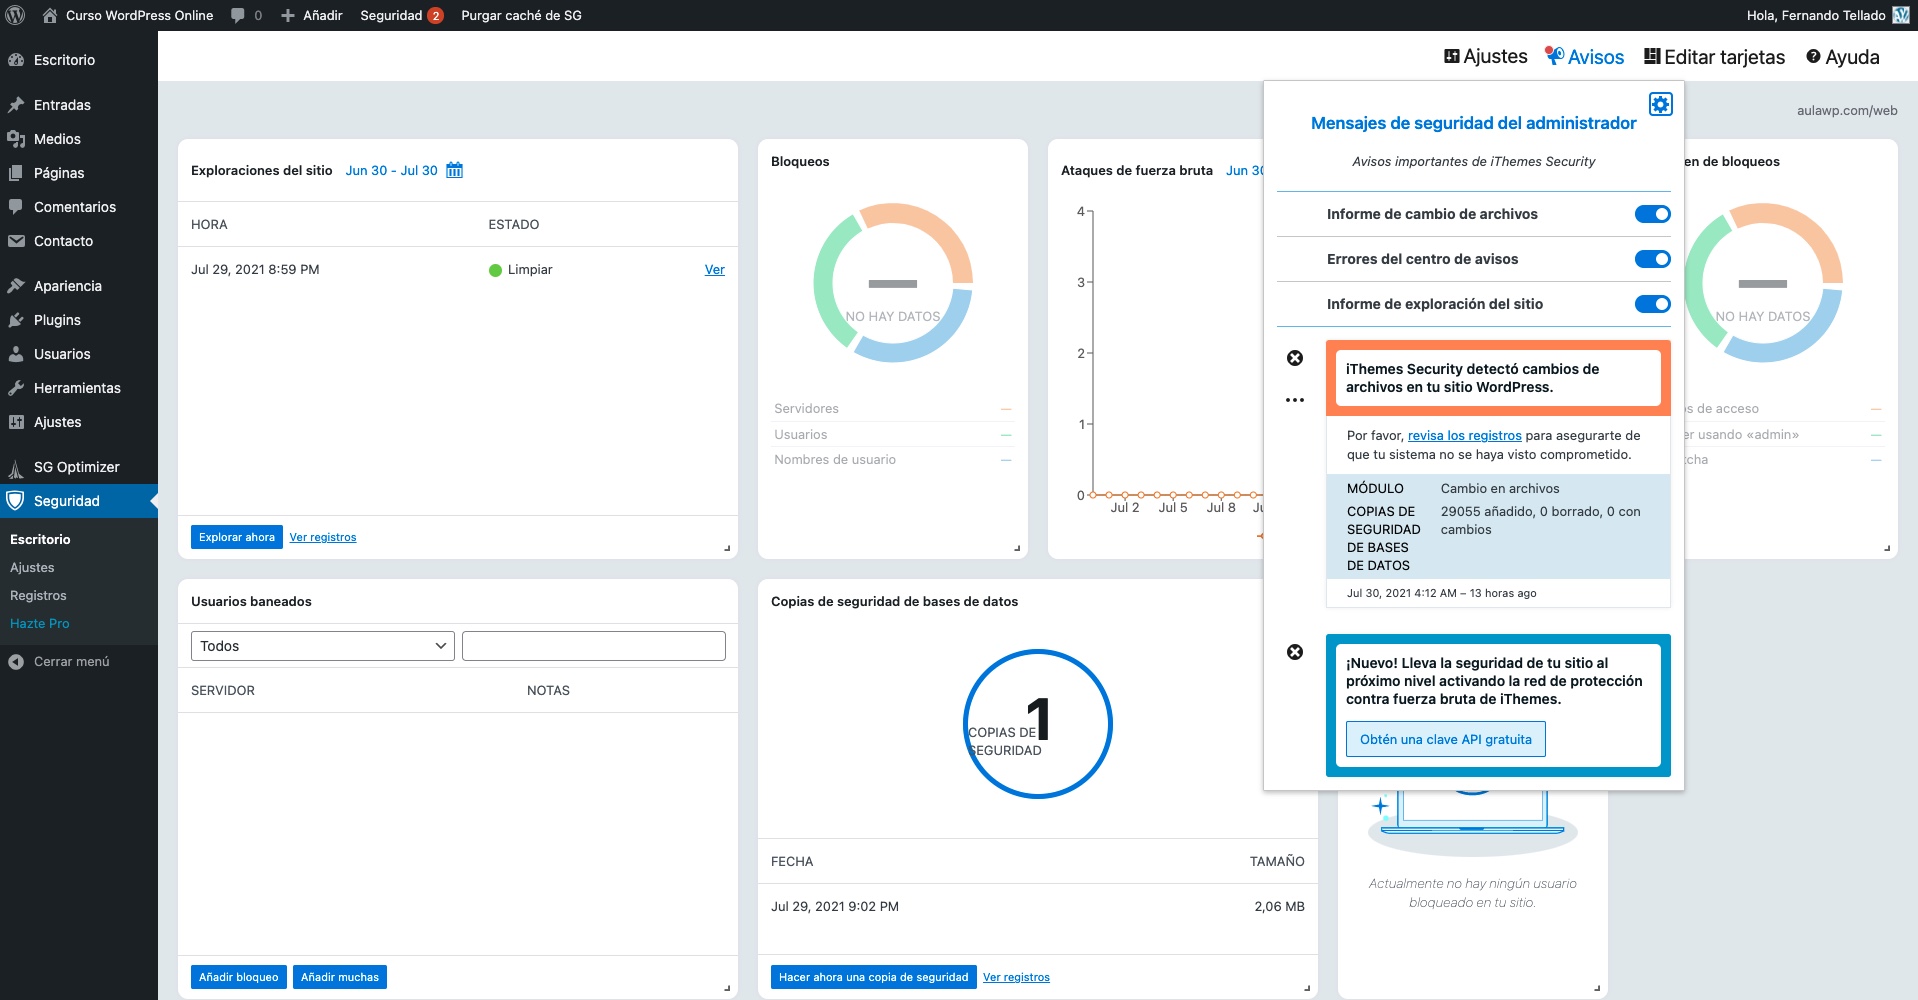Open the comments bubble icon in admin bar

pyautogui.click(x=238, y=15)
